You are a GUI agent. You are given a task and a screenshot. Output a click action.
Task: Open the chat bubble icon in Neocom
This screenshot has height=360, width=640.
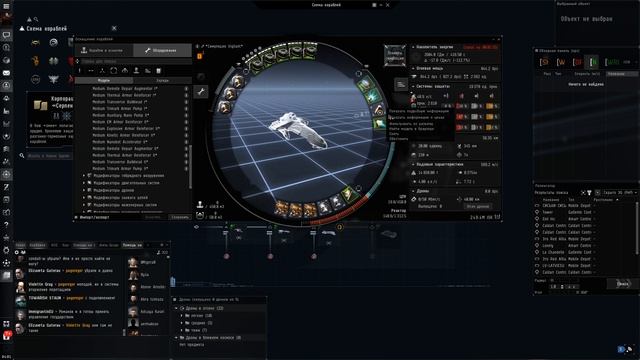coord(6,35)
